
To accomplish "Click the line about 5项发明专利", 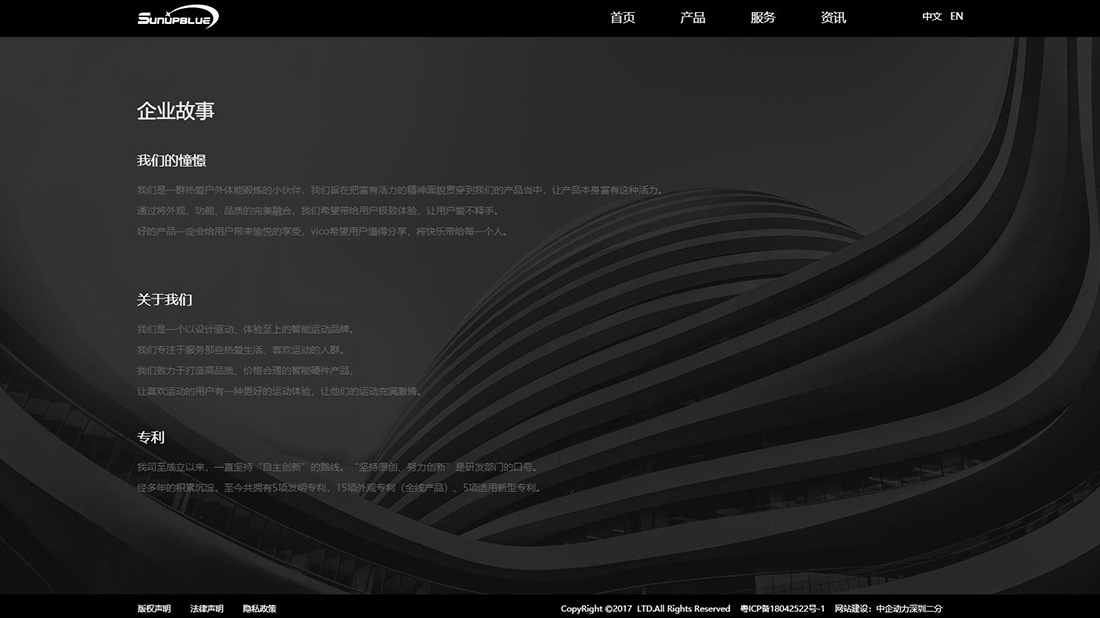I will (x=340, y=488).
